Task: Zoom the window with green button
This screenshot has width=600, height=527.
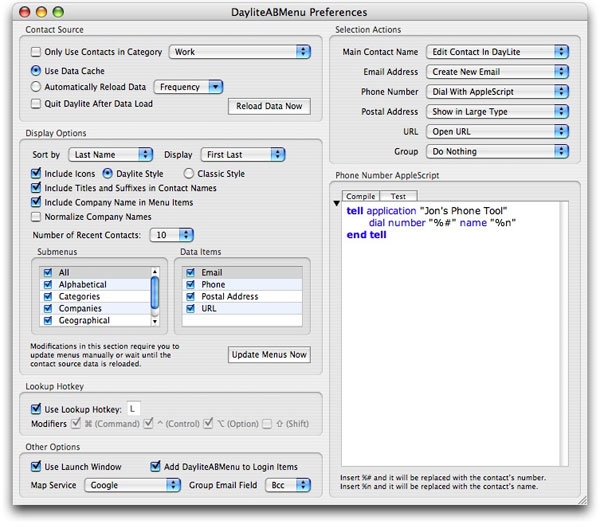Action: (x=58, y=12)
